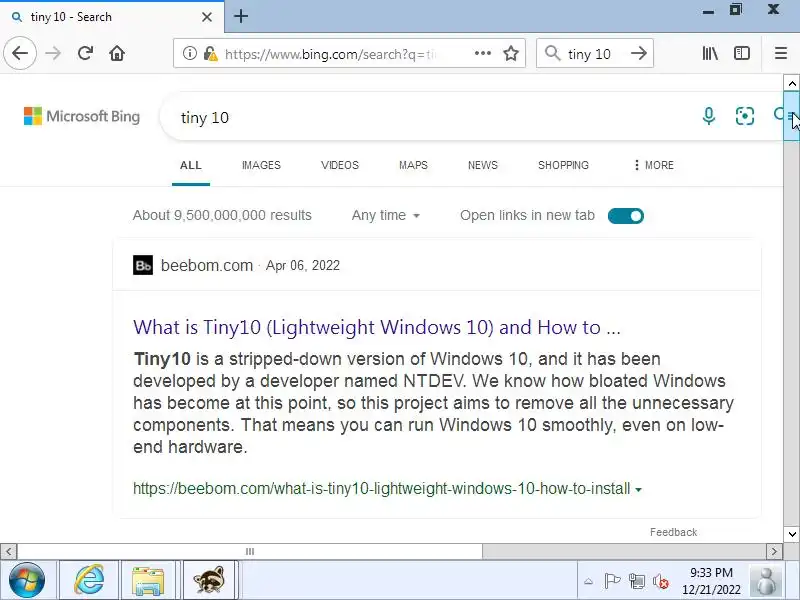Open the Library bookshelf icon

pyautogui.click(x=710, y=53)
